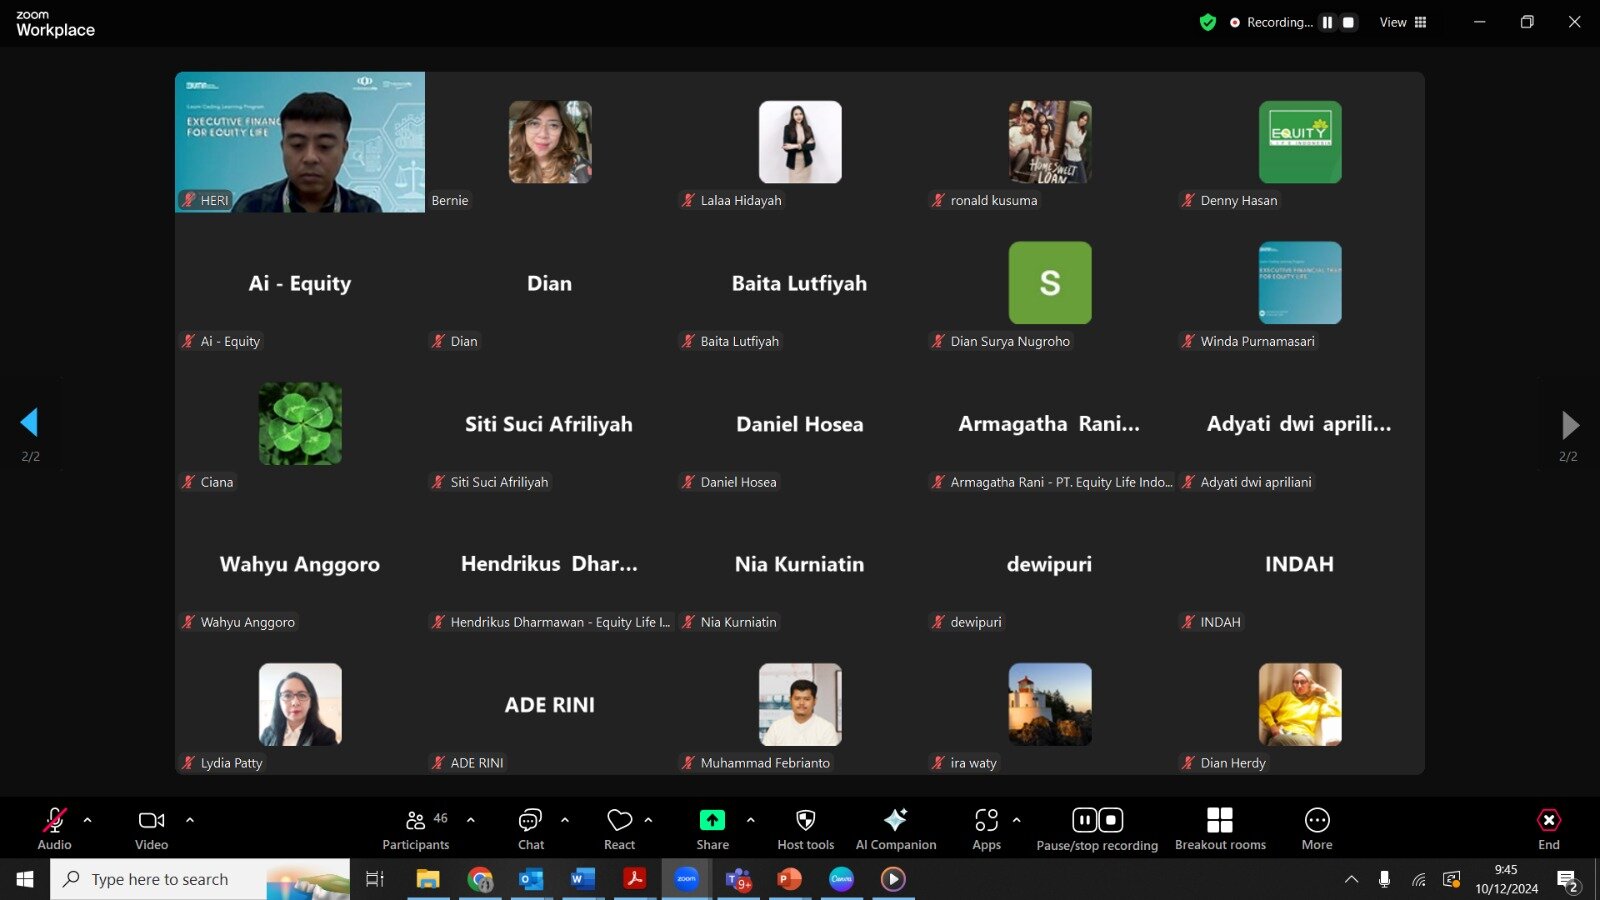Viewport: 1600px width, 900px height.
Task: Open Google Chrome from the taskbar
Action: click(x=480, y=879)
